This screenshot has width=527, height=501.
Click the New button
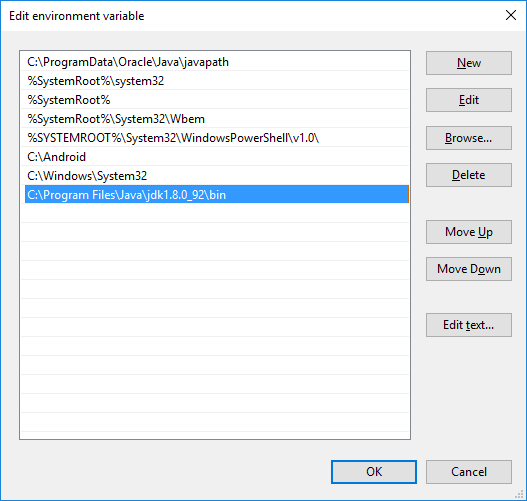coord(469,63)
